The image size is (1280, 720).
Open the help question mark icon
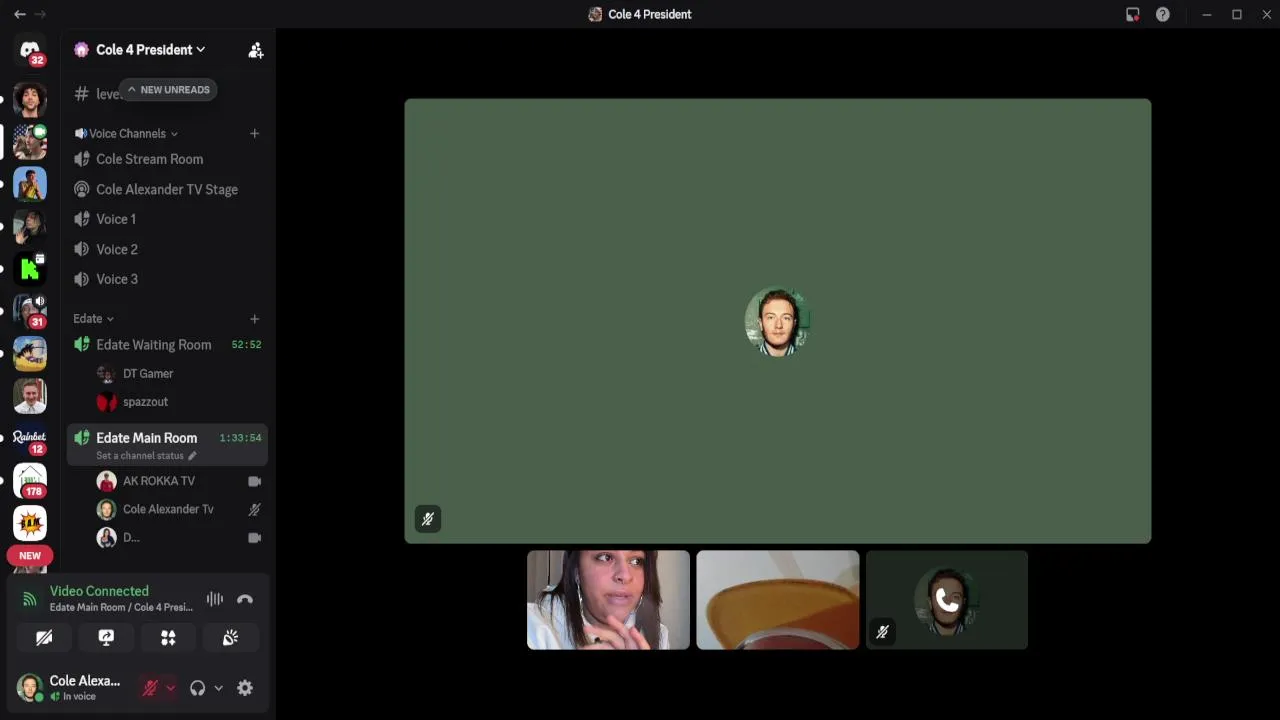point(1162,14)
